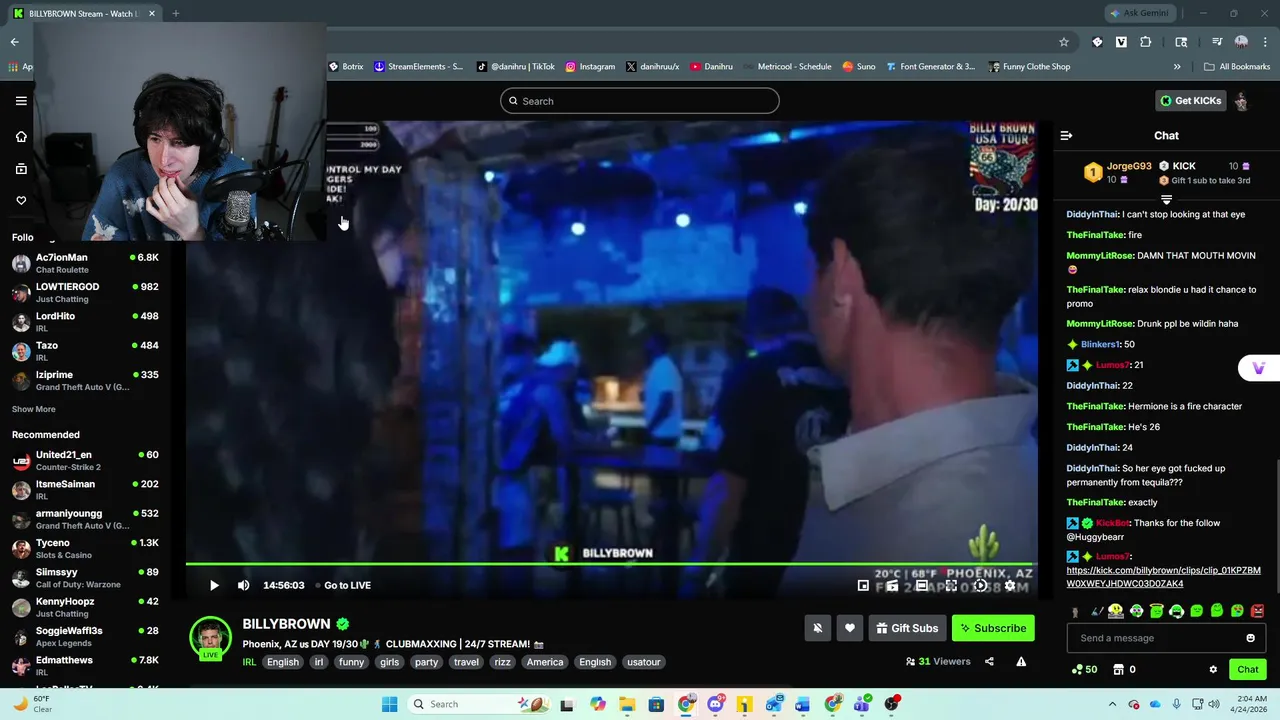Bookmark this page with star icon

tap(1064, 42)
